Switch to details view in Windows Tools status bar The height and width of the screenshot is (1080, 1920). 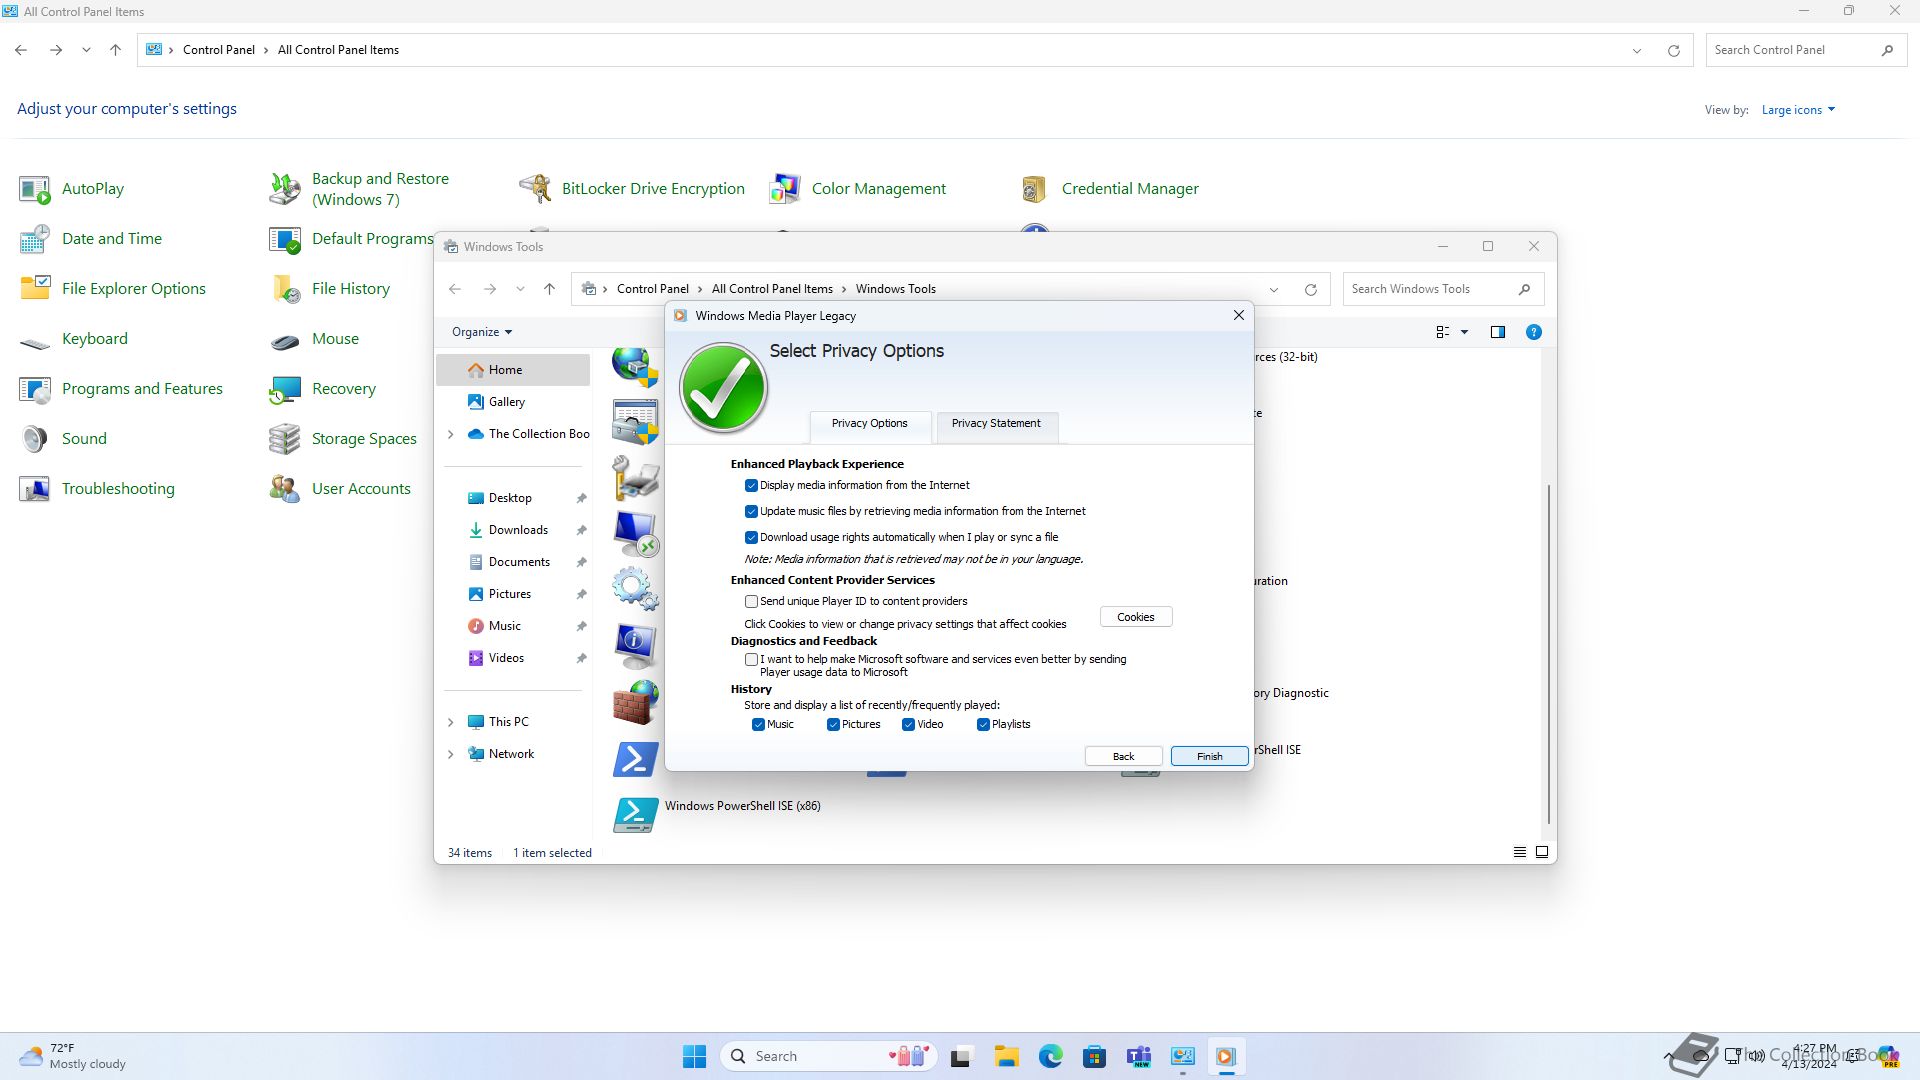tap(1519, 853)
